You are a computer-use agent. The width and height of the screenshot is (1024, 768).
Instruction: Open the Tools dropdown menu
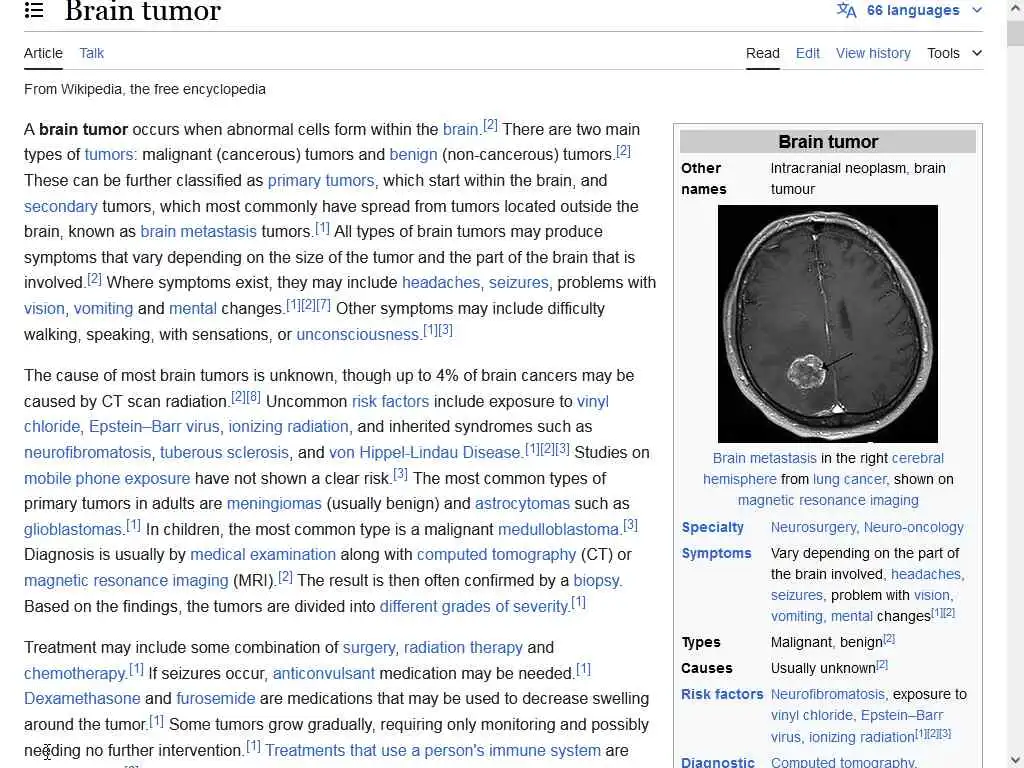(954, 54)
